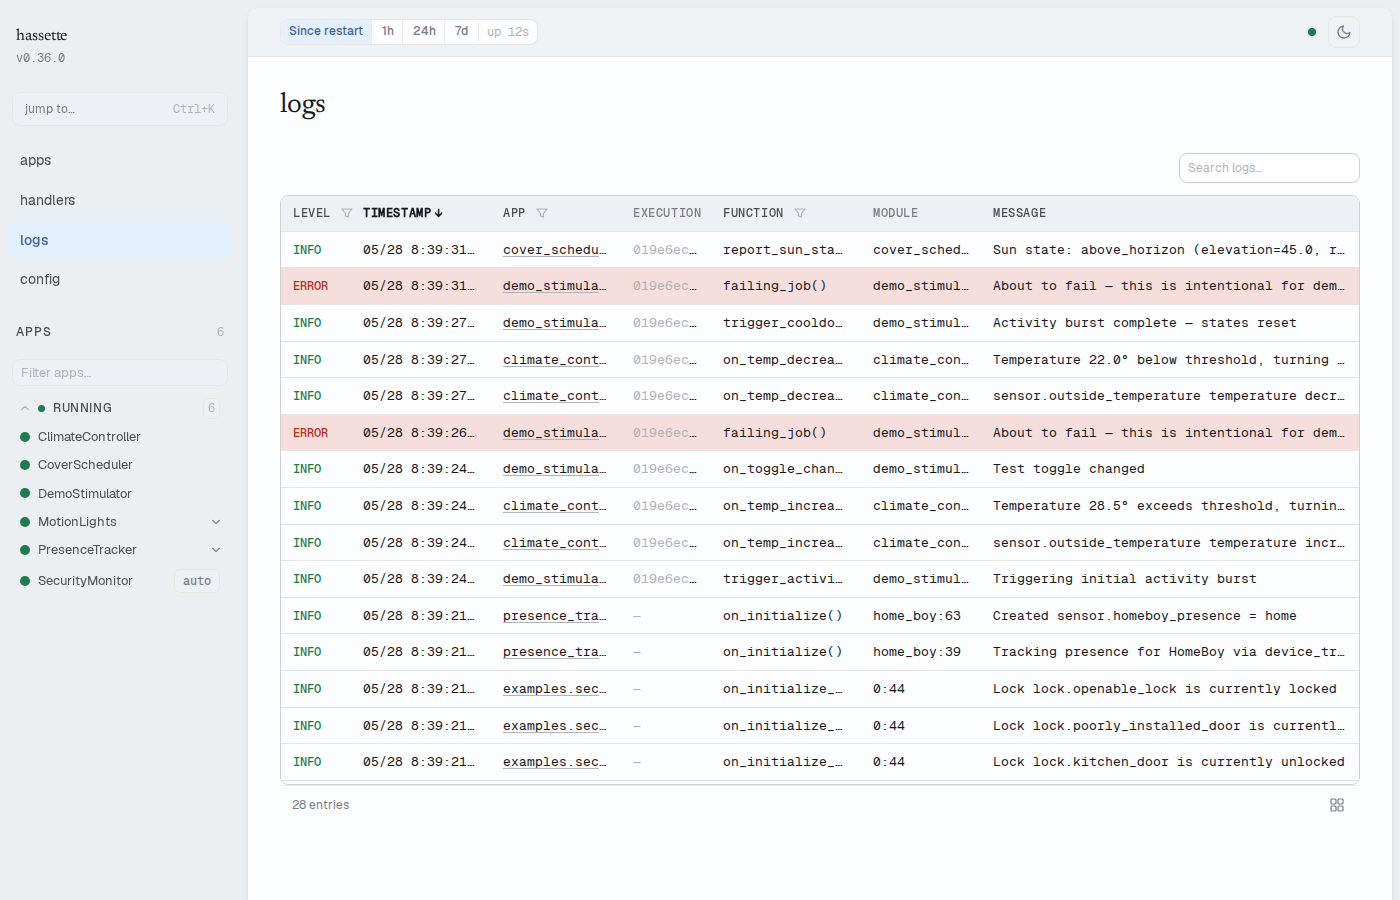Open app link in Activity burst complete row
1400x900 pixels.
(x=554, y=323)
